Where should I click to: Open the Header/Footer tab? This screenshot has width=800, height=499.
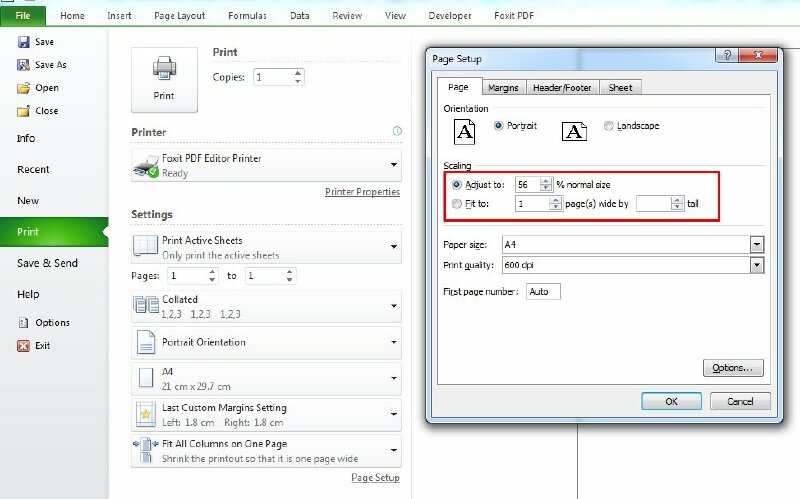click(562, 88)
